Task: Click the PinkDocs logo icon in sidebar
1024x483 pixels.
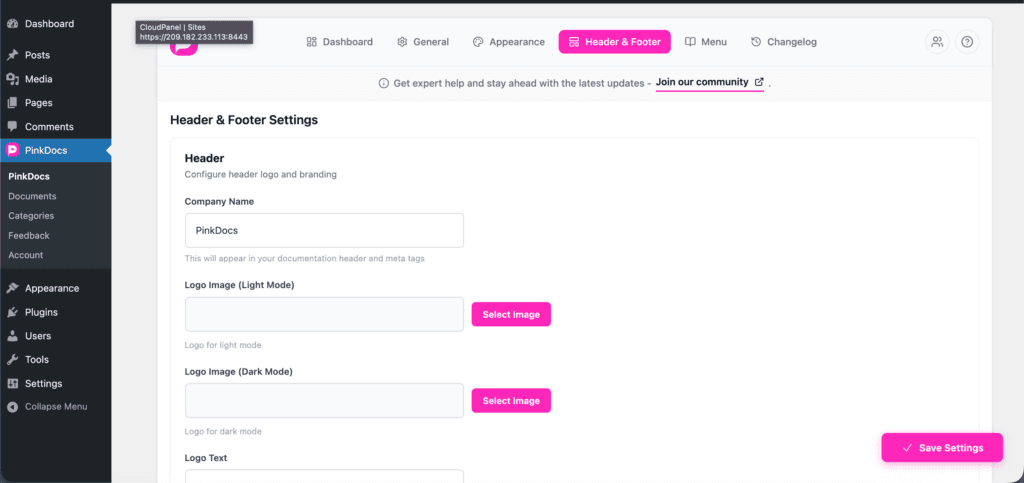Action: coord(12,150)
